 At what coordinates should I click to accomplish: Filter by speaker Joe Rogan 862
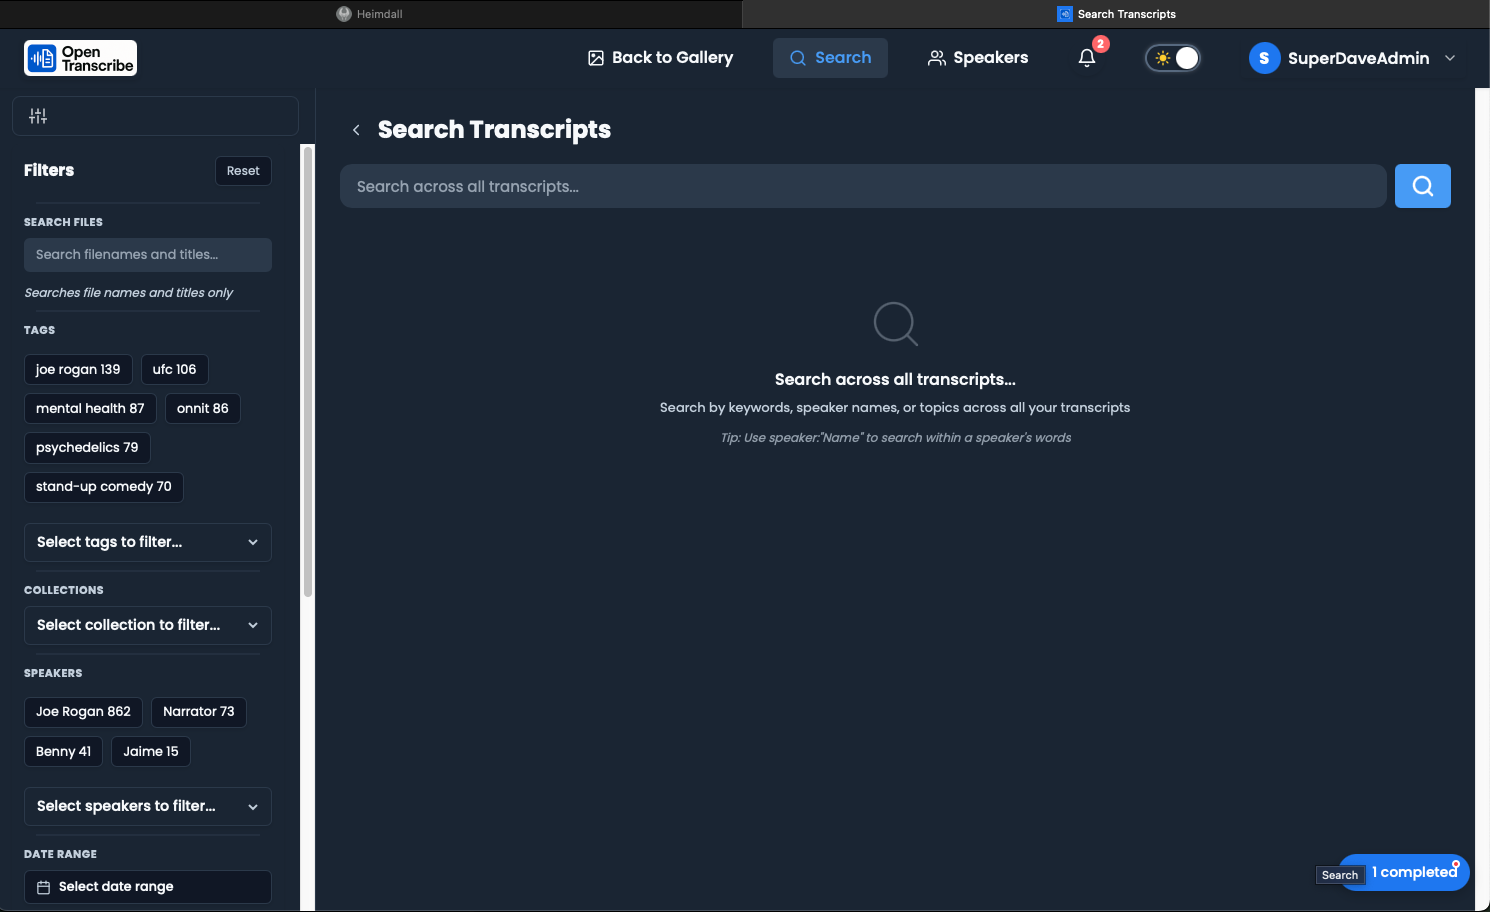tap(83, 712)
